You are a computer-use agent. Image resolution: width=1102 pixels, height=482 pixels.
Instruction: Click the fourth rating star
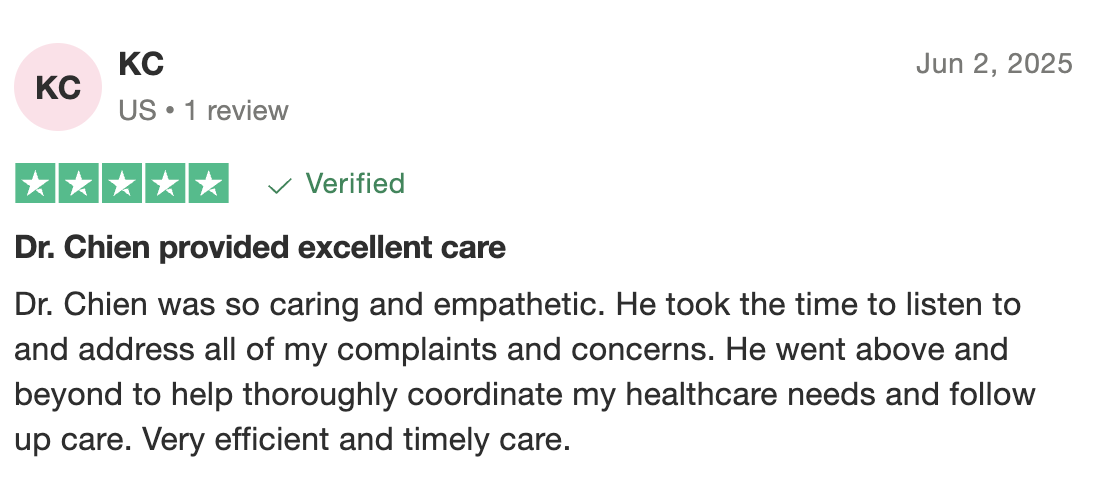[x=165, y=184]
